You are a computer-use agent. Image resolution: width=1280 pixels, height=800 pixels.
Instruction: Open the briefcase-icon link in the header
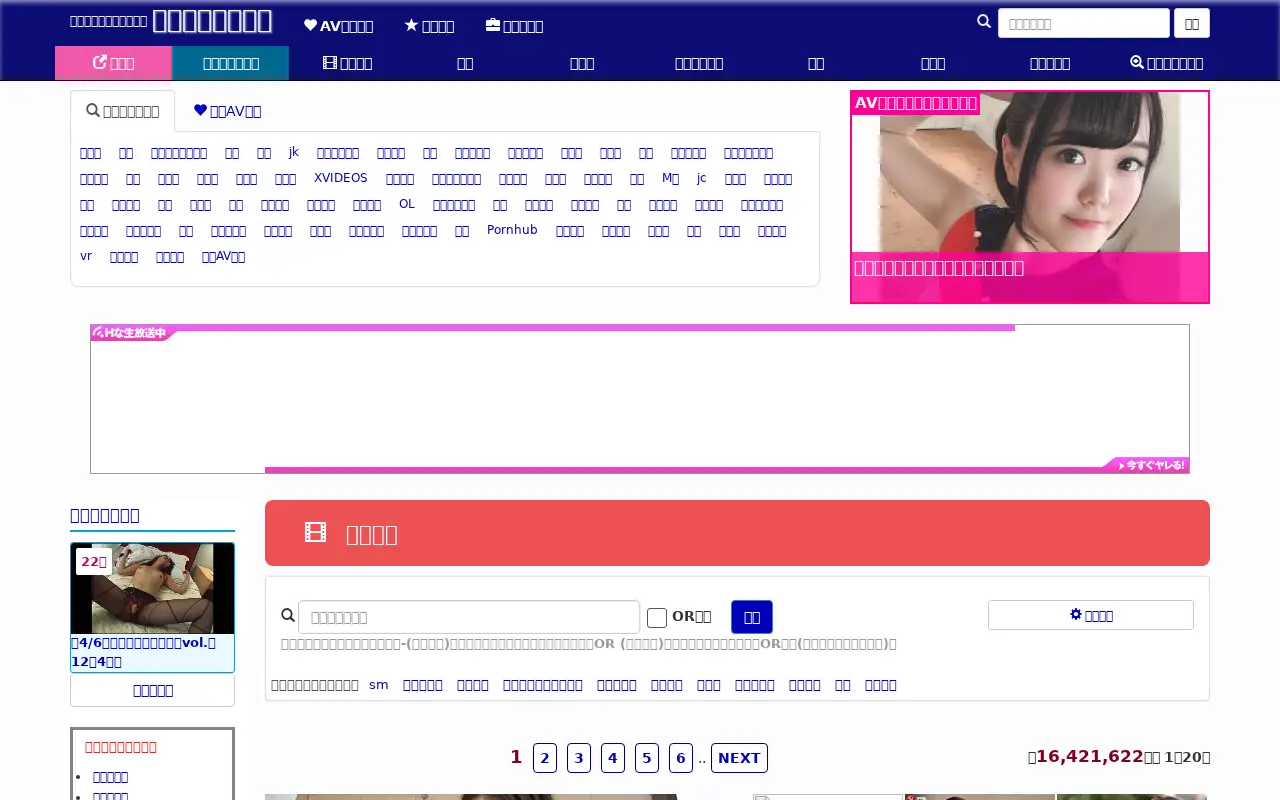(514, 26)
